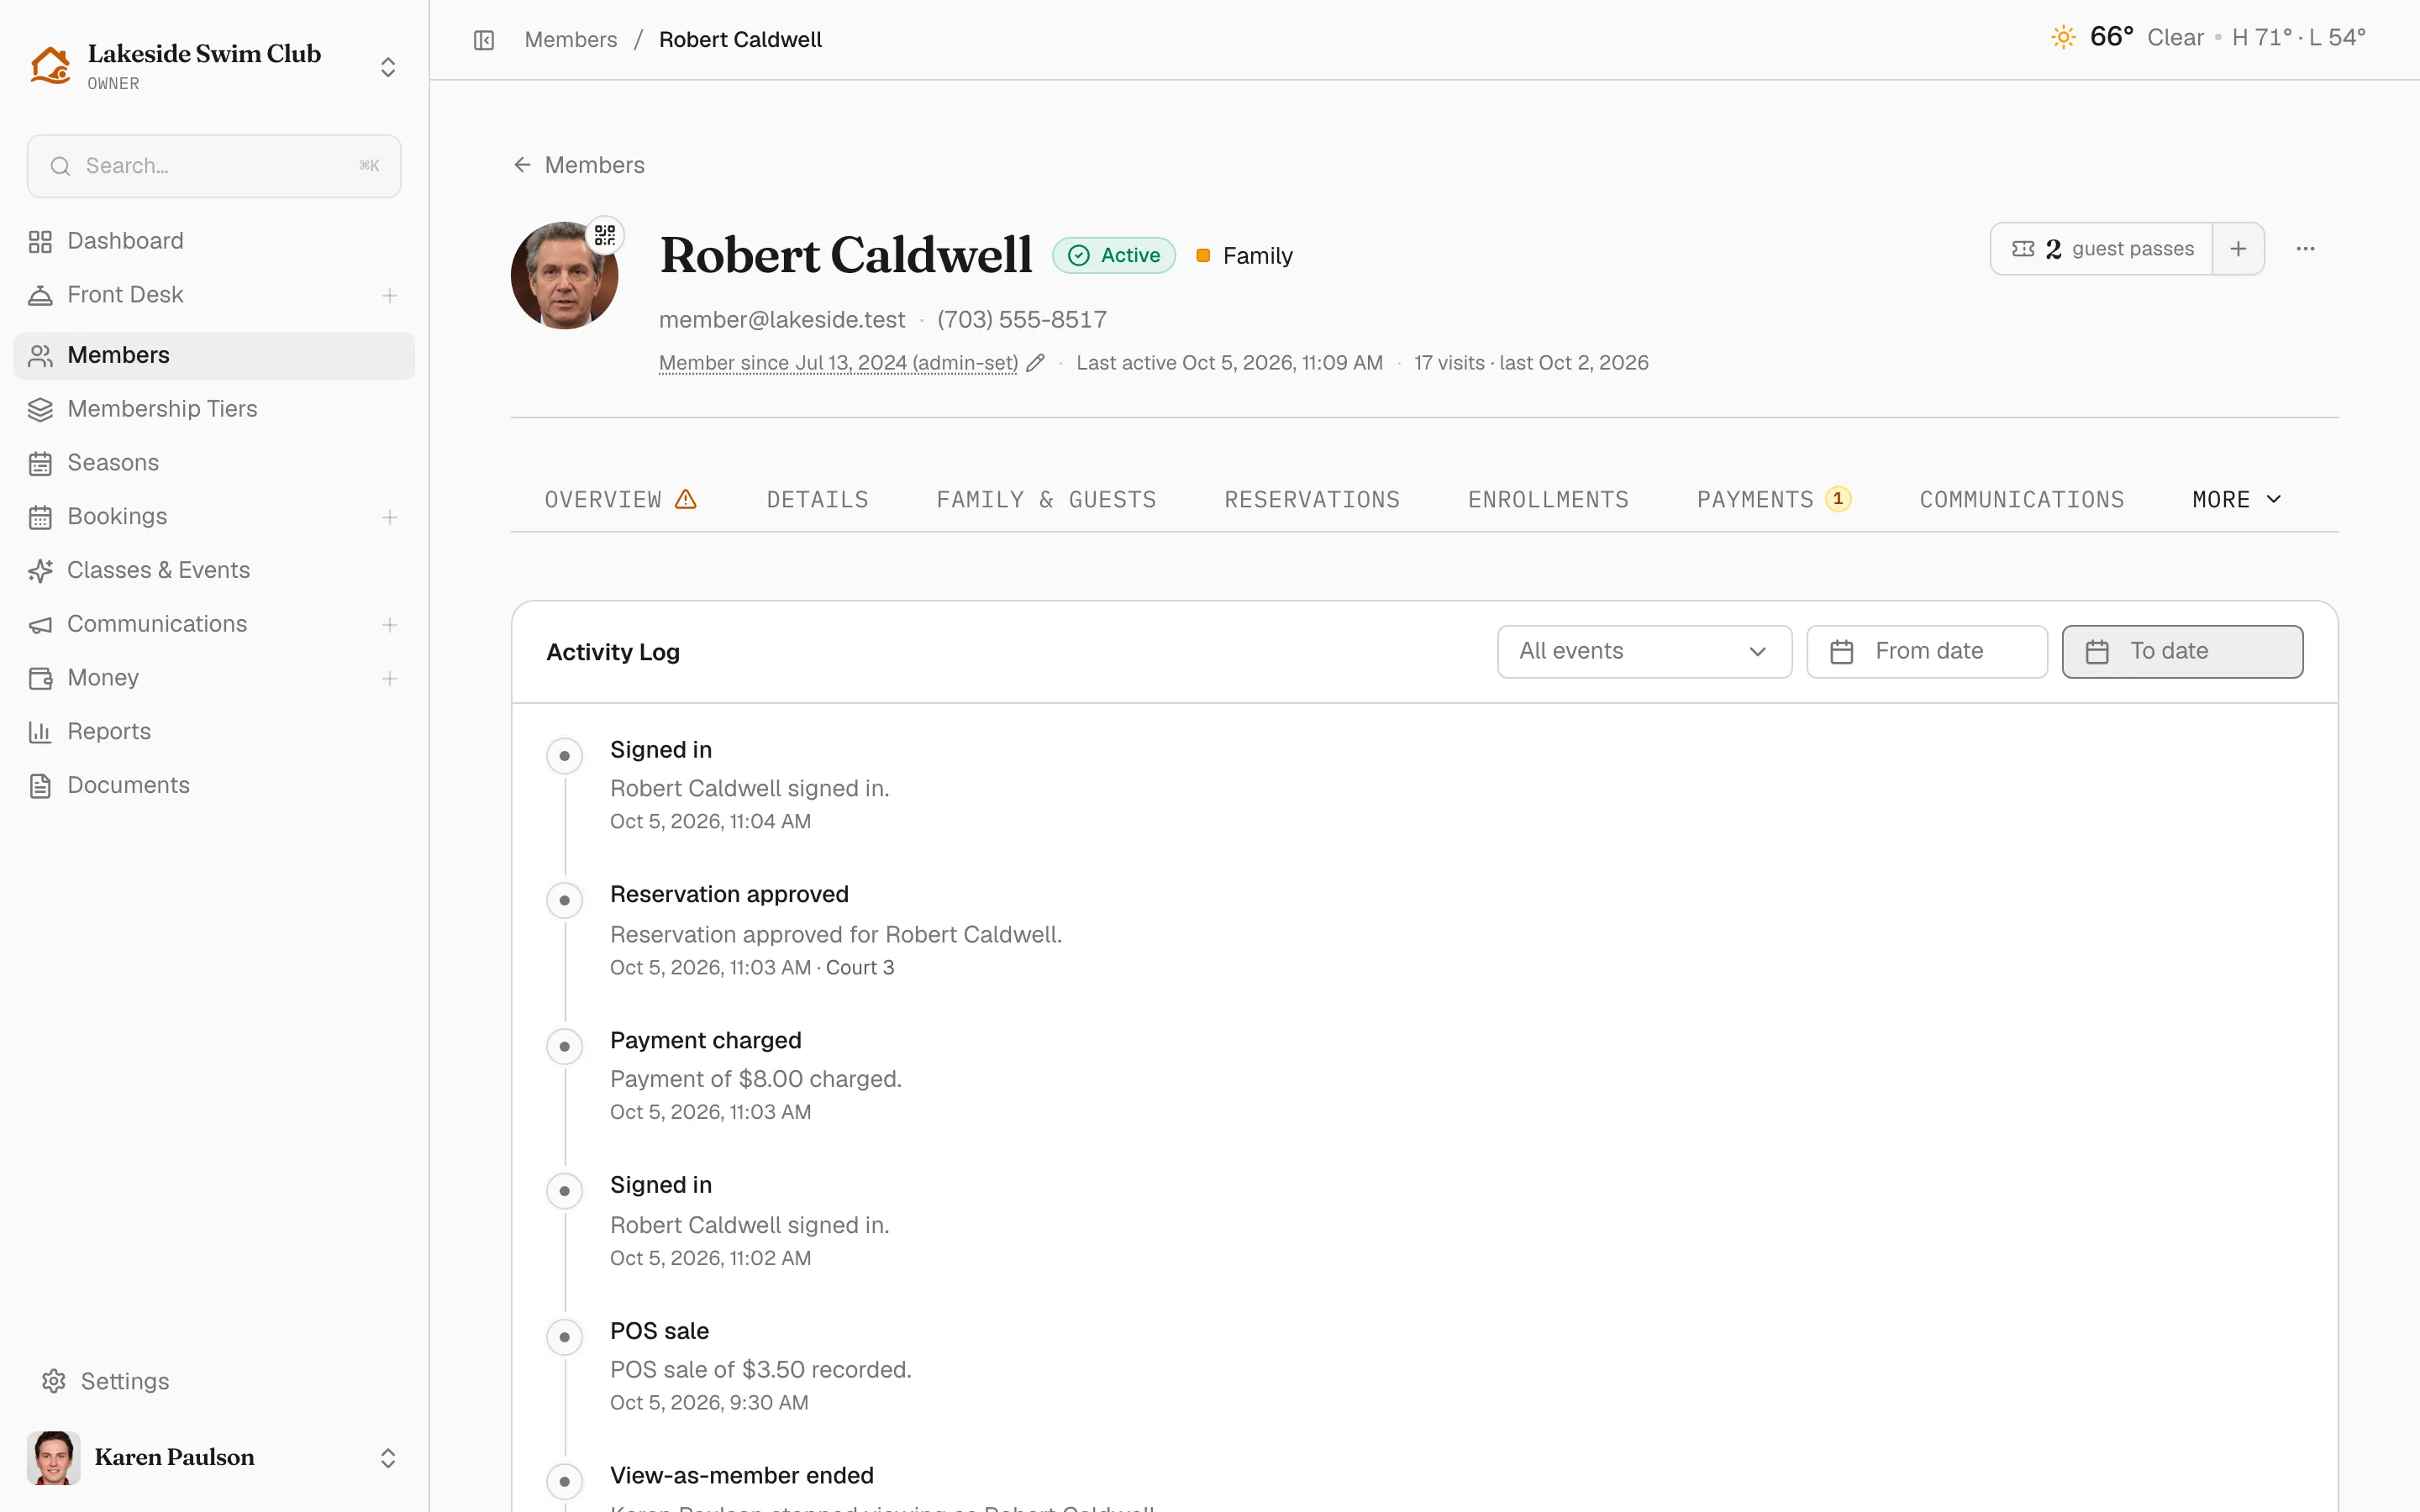Open the member QR code icon

605,235
